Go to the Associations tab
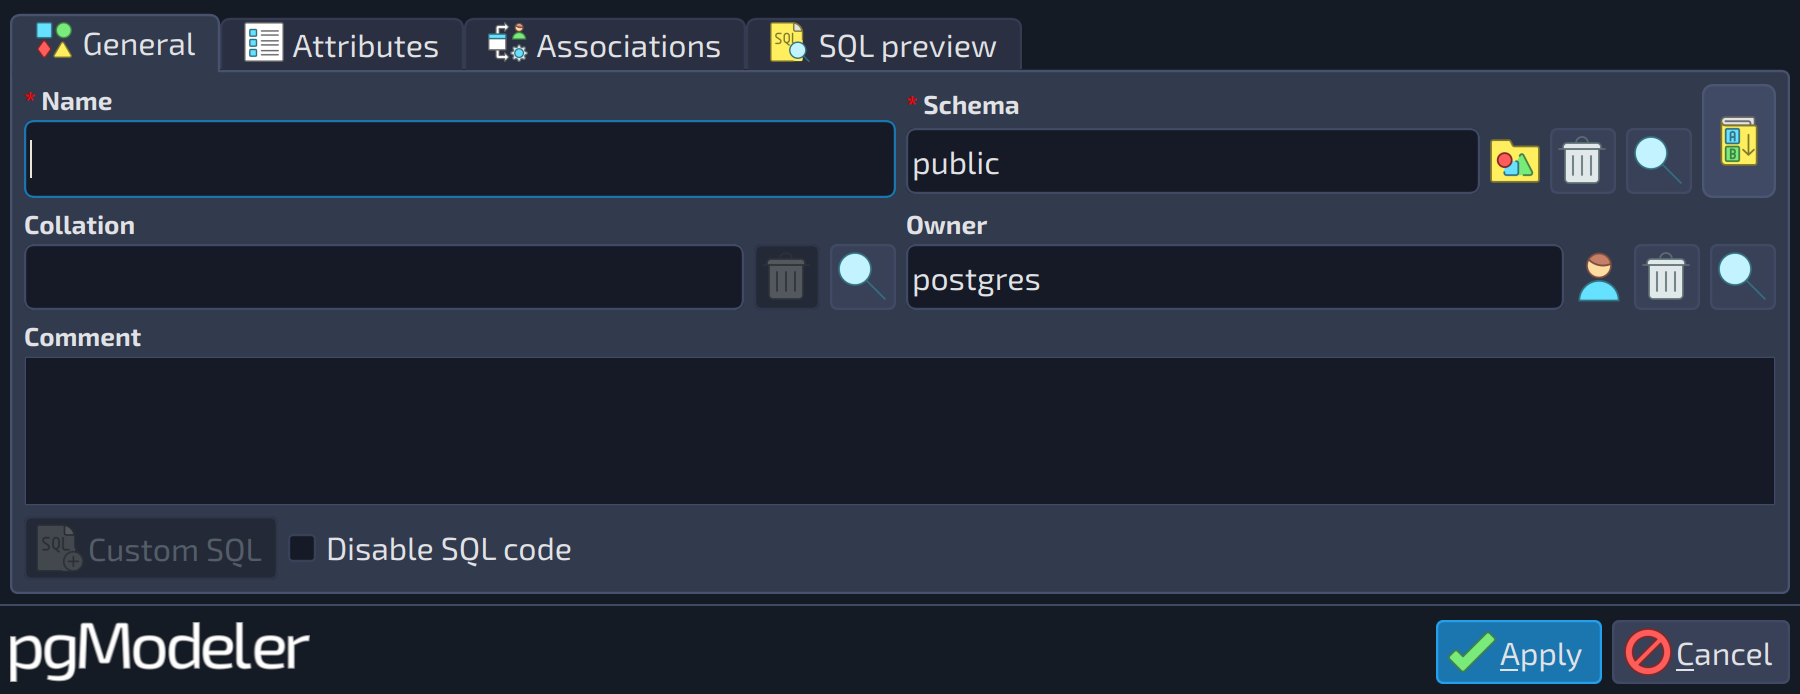The image size is (1800, 694). (x=605, y=45)
